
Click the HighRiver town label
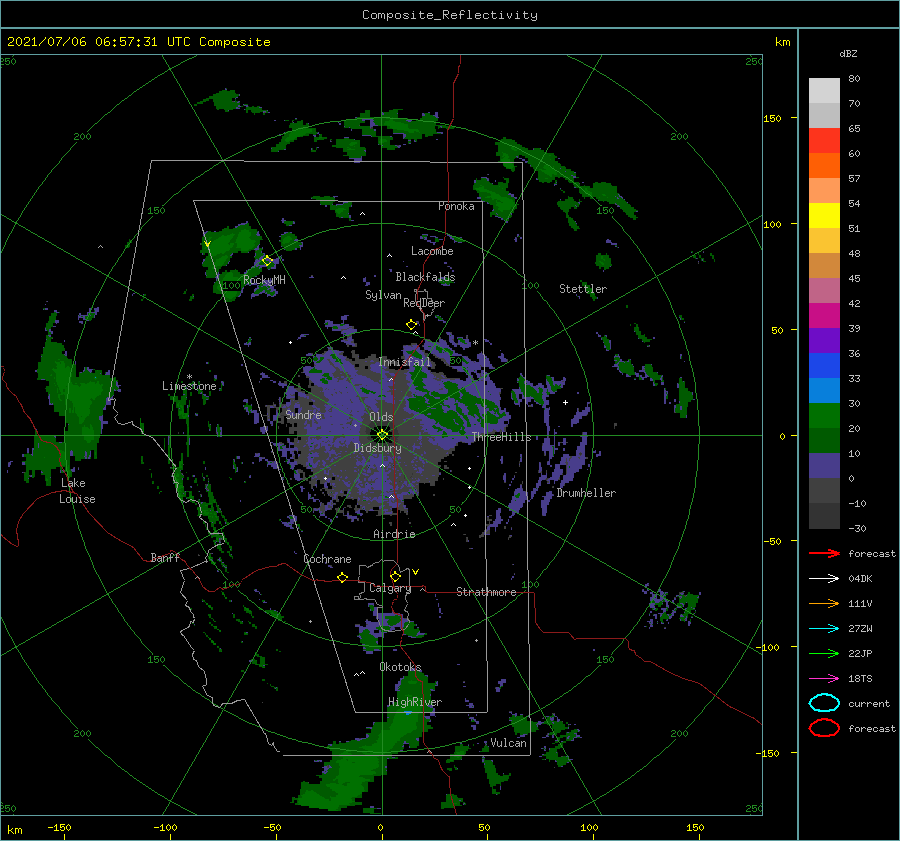(x=415, y=702)
